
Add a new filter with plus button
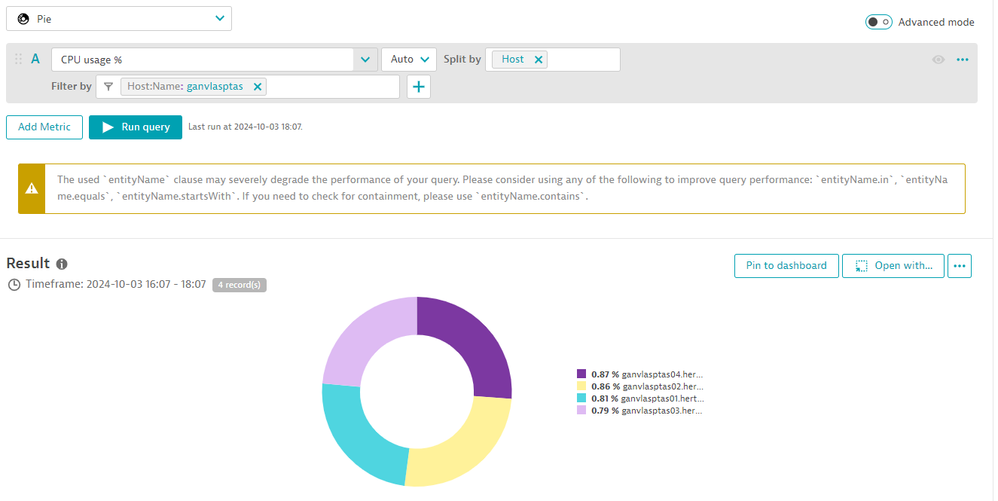419,87
